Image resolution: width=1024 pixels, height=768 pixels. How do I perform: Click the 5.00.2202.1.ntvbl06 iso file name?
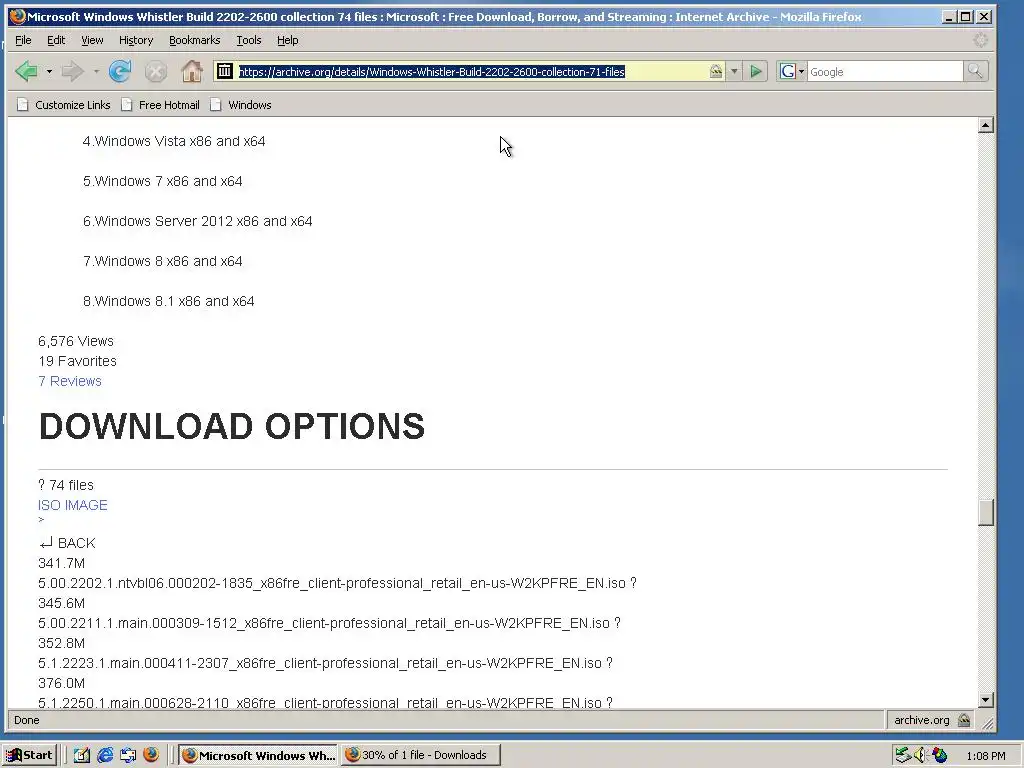click(x=332, y=583)
